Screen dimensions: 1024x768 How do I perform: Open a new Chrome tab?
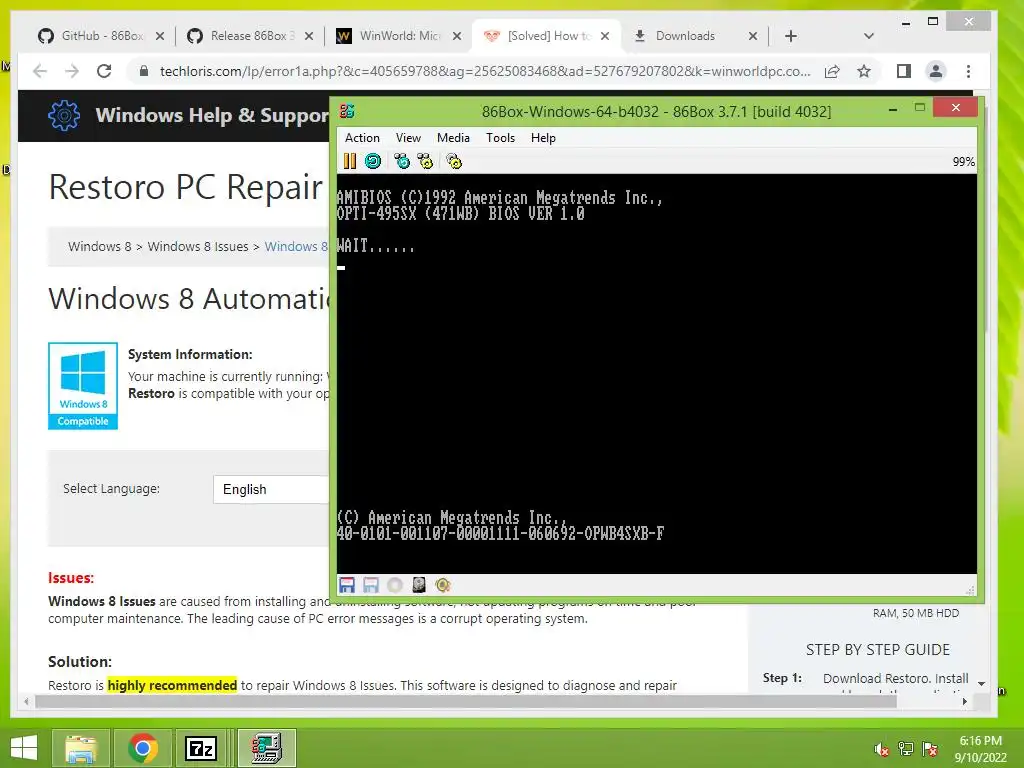791,36
